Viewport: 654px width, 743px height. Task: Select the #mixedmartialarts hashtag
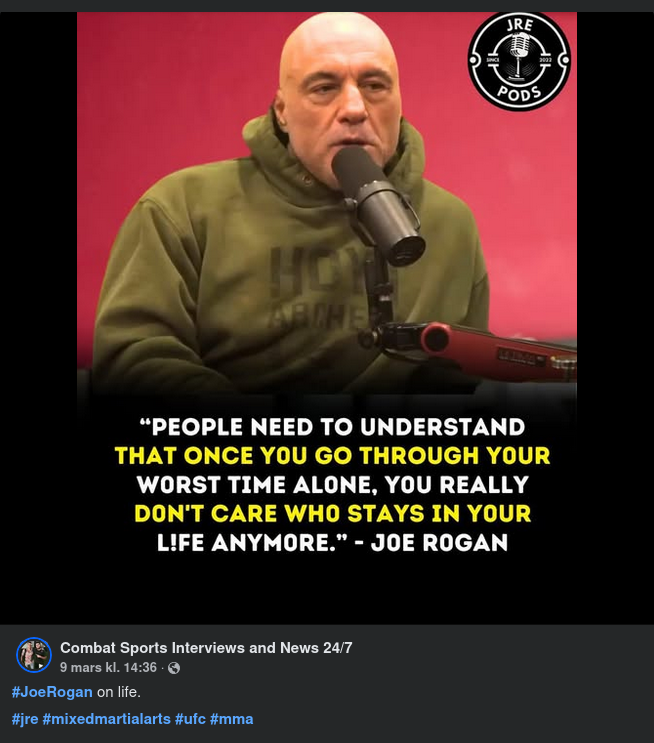click(x=106, y=719)
